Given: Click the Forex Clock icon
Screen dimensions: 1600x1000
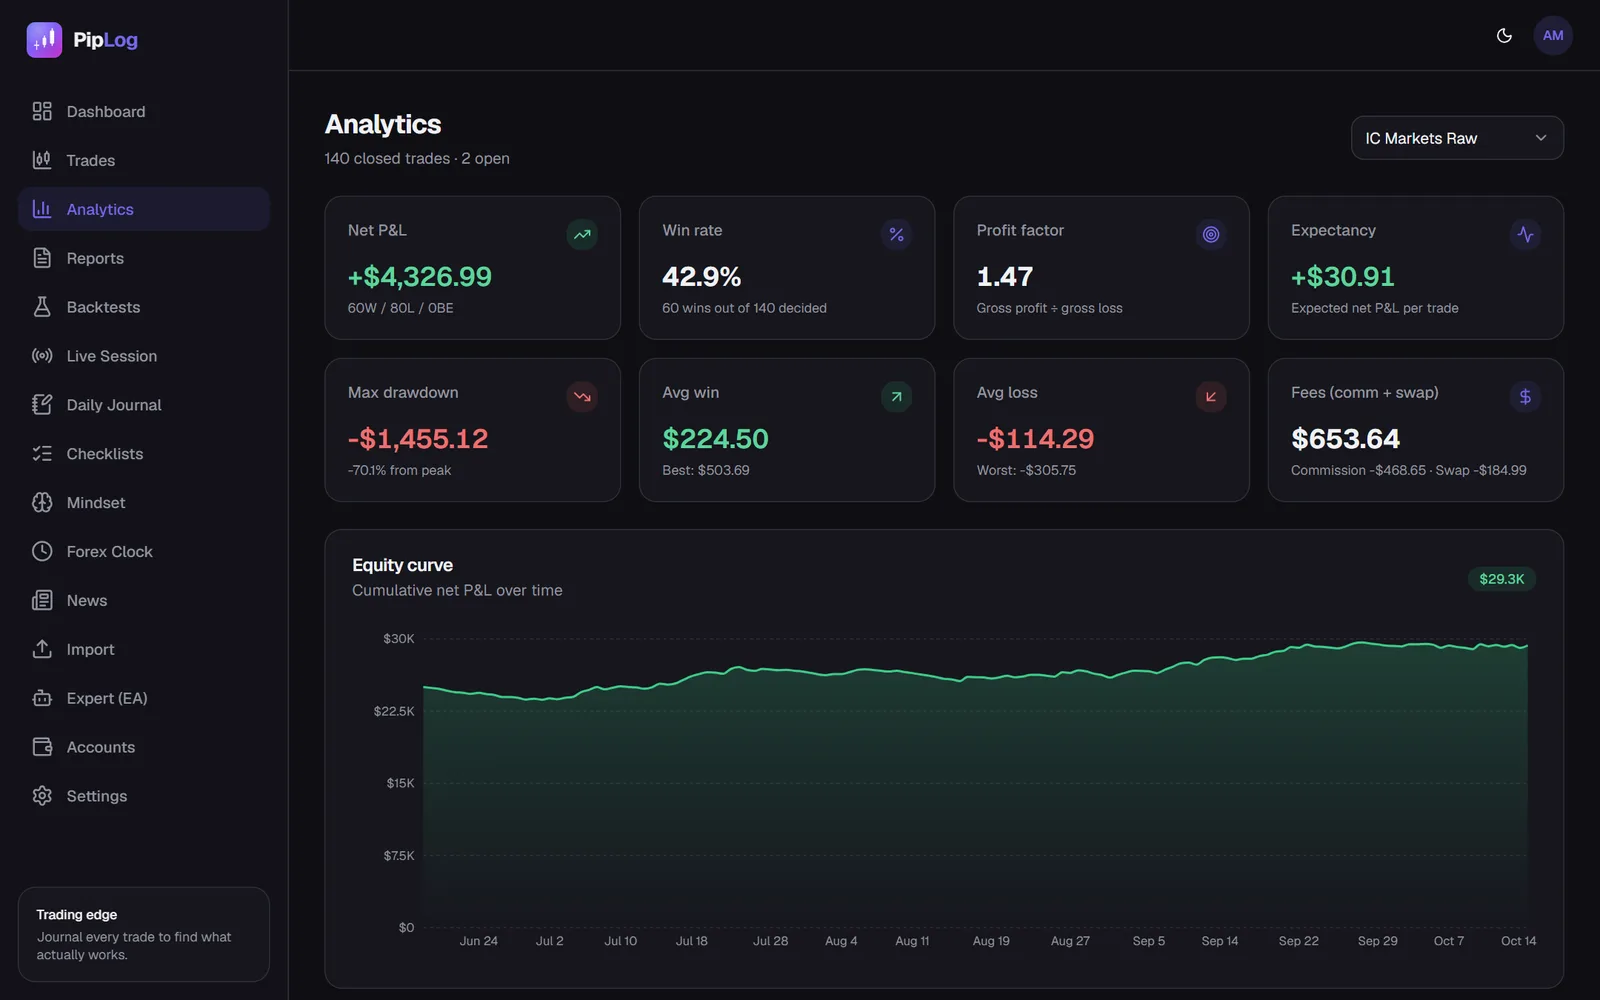Looking at the screenshot, I should coord(42,551).
